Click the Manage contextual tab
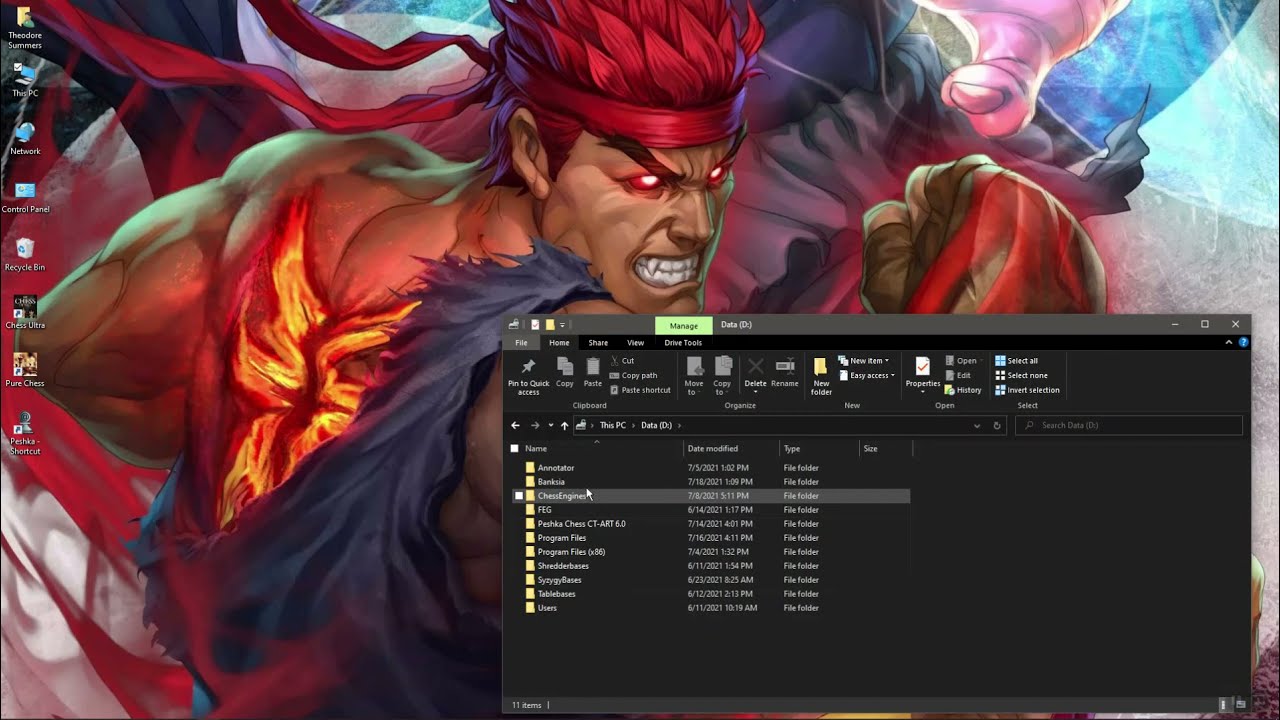The height and width of the screenshot is (720, 1280). click(x=684, y=325)
